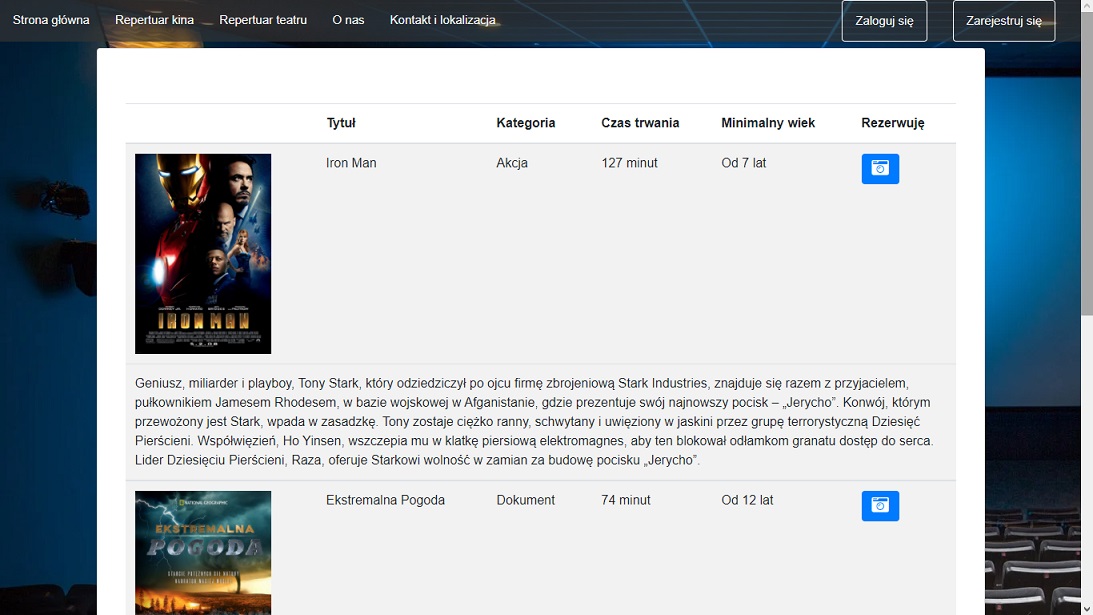Click the Iron Man movie poster

(203, 254)
